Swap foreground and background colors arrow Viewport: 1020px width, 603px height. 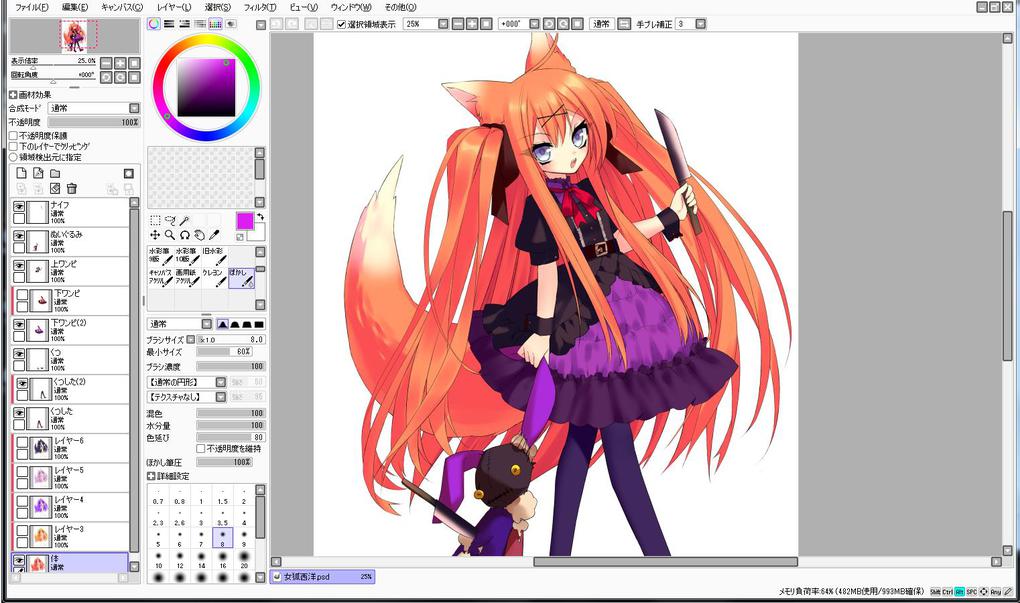pos(260,217)
